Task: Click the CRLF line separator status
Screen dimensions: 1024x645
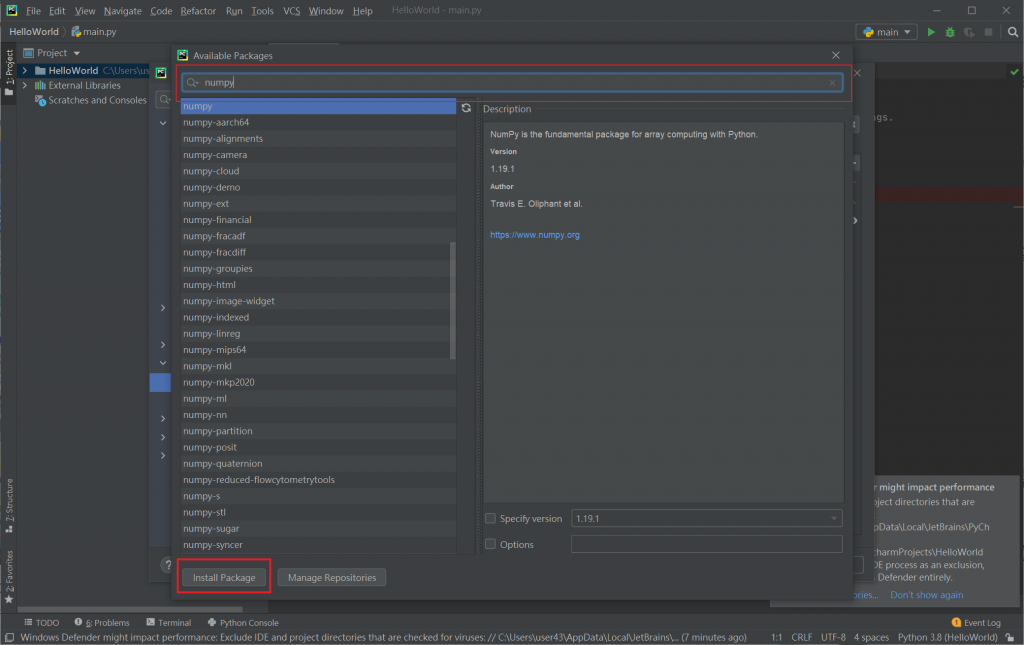Action: (x=802, y=637)
